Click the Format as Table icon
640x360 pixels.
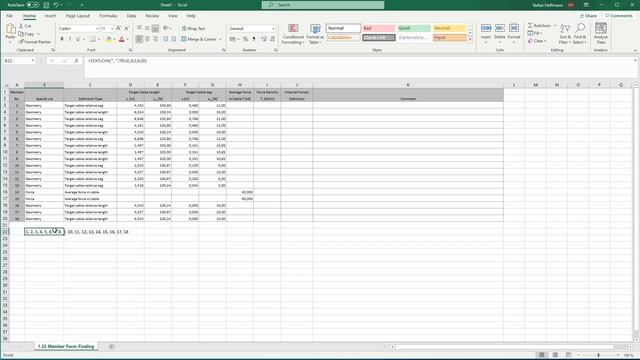pyautogui.click(x=315, y=28)
